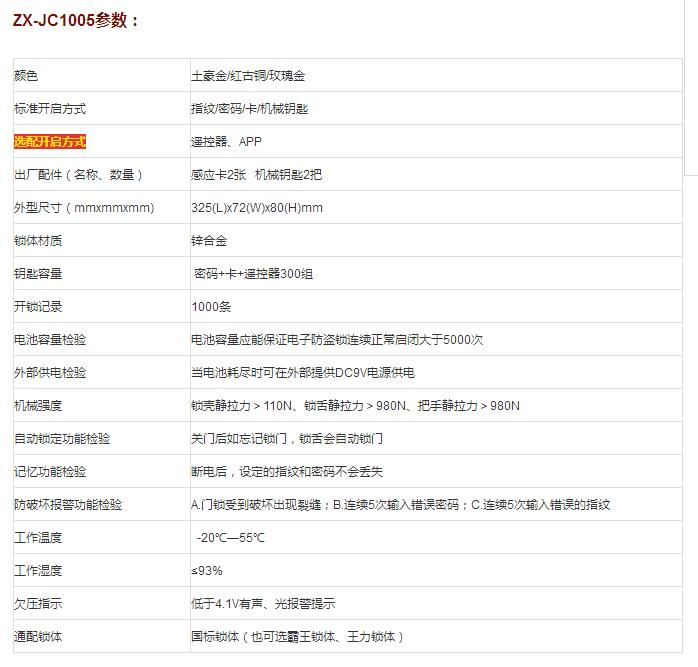Click the 电池容量检验 label
The height and width of the screenshot is (667, 698).
point(50,340)
